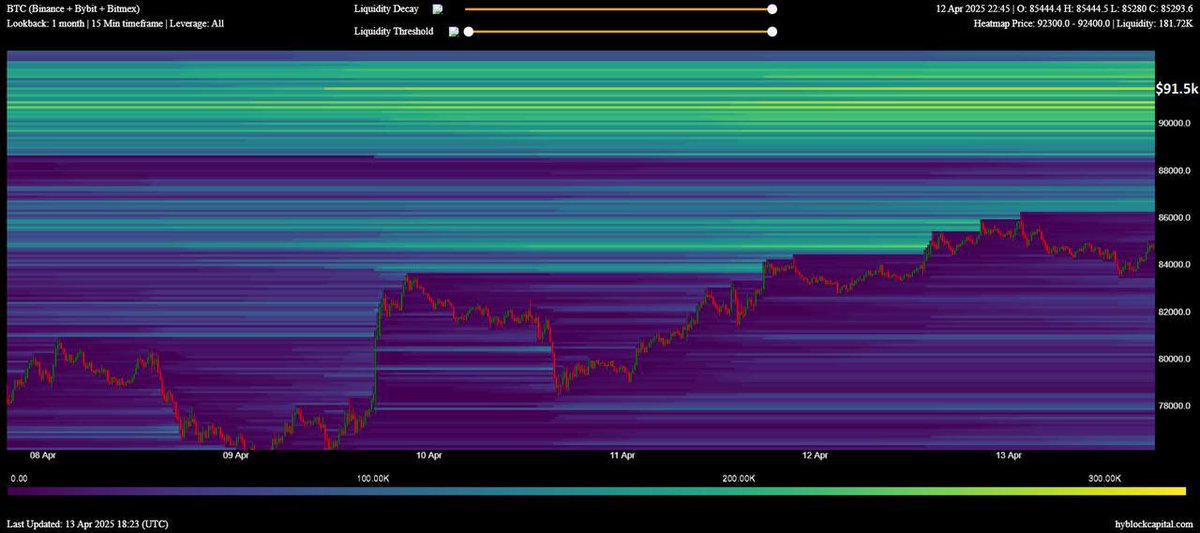Viewport: 1200px width, 533px height.
Task: Click the "12 Apr" date axis label
Action: pyautogui.click(x=815, y=455)
